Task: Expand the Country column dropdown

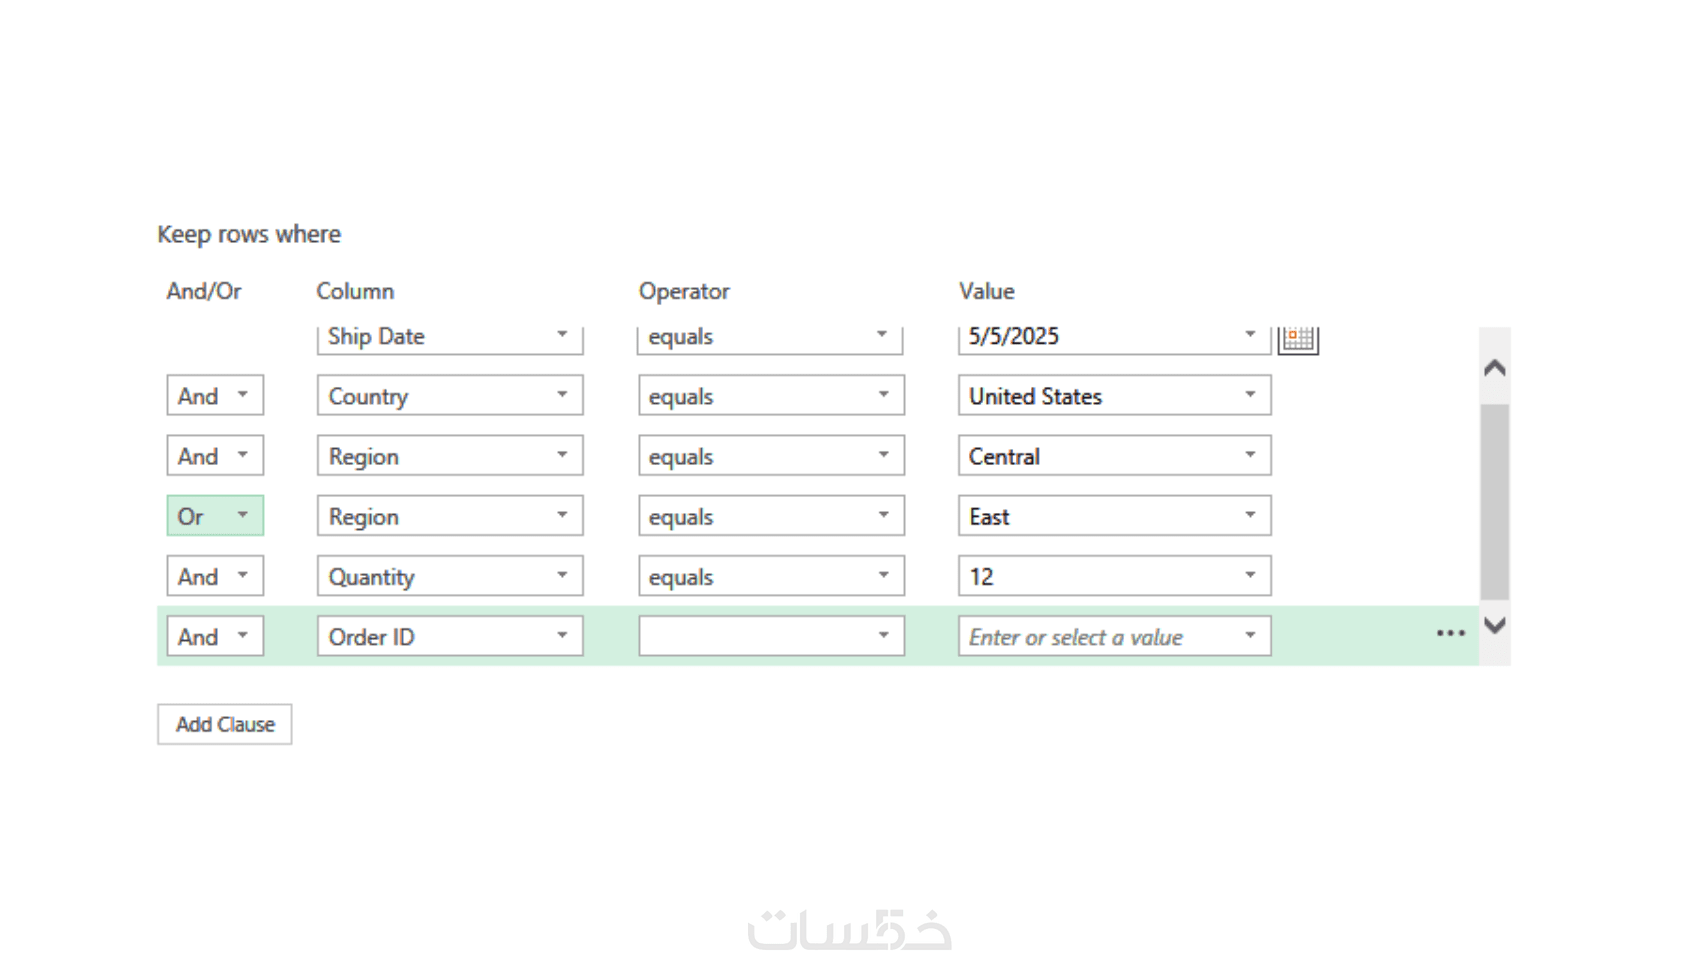Action: (x=450, y=396)
